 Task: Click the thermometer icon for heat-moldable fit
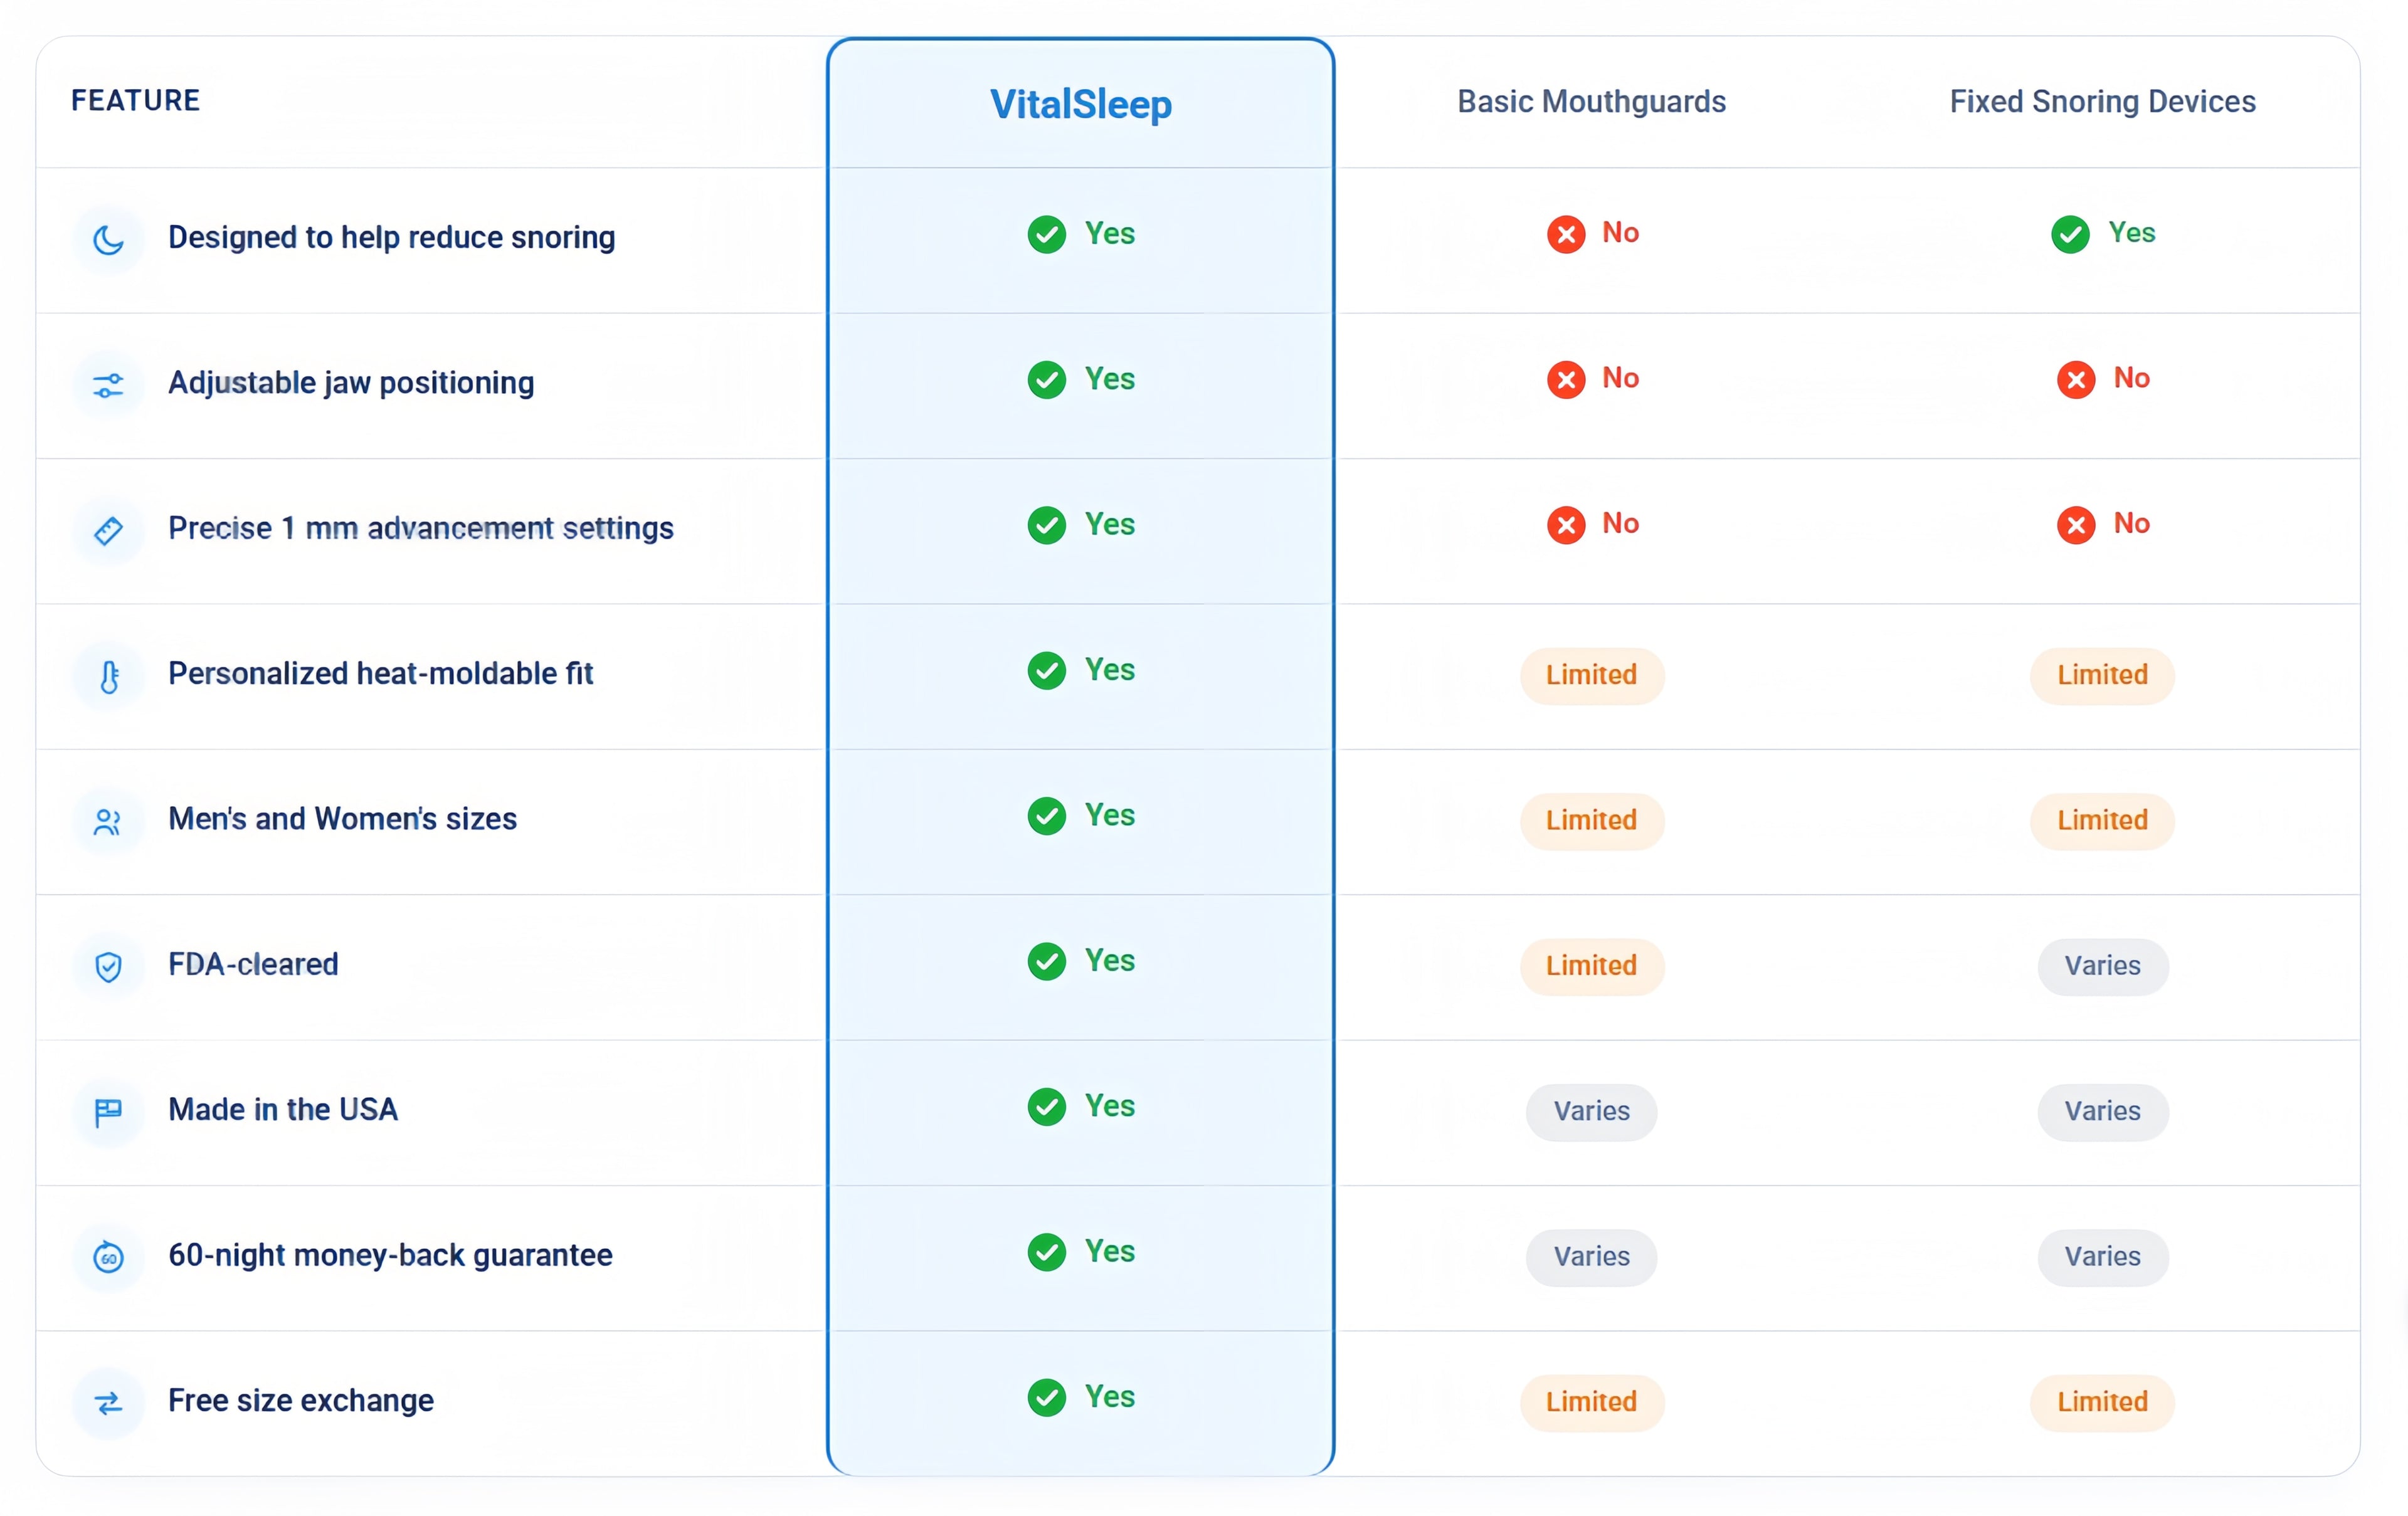[108, 676]
